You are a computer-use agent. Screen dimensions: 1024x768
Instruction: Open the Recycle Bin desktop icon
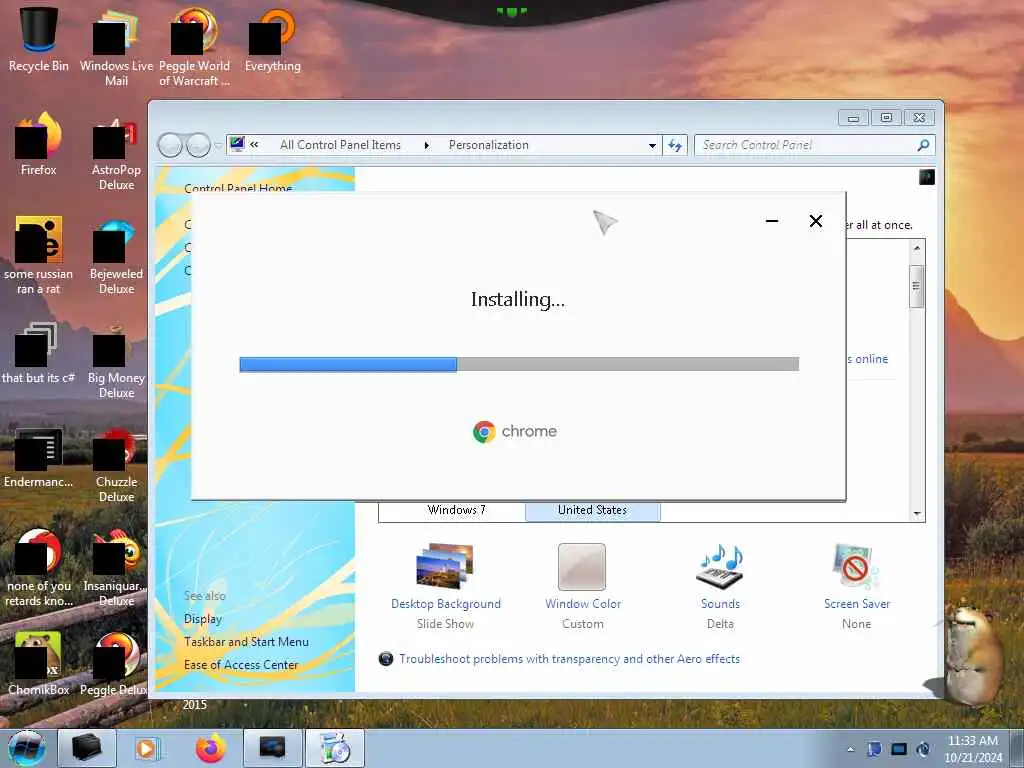[x=39, y=39]
